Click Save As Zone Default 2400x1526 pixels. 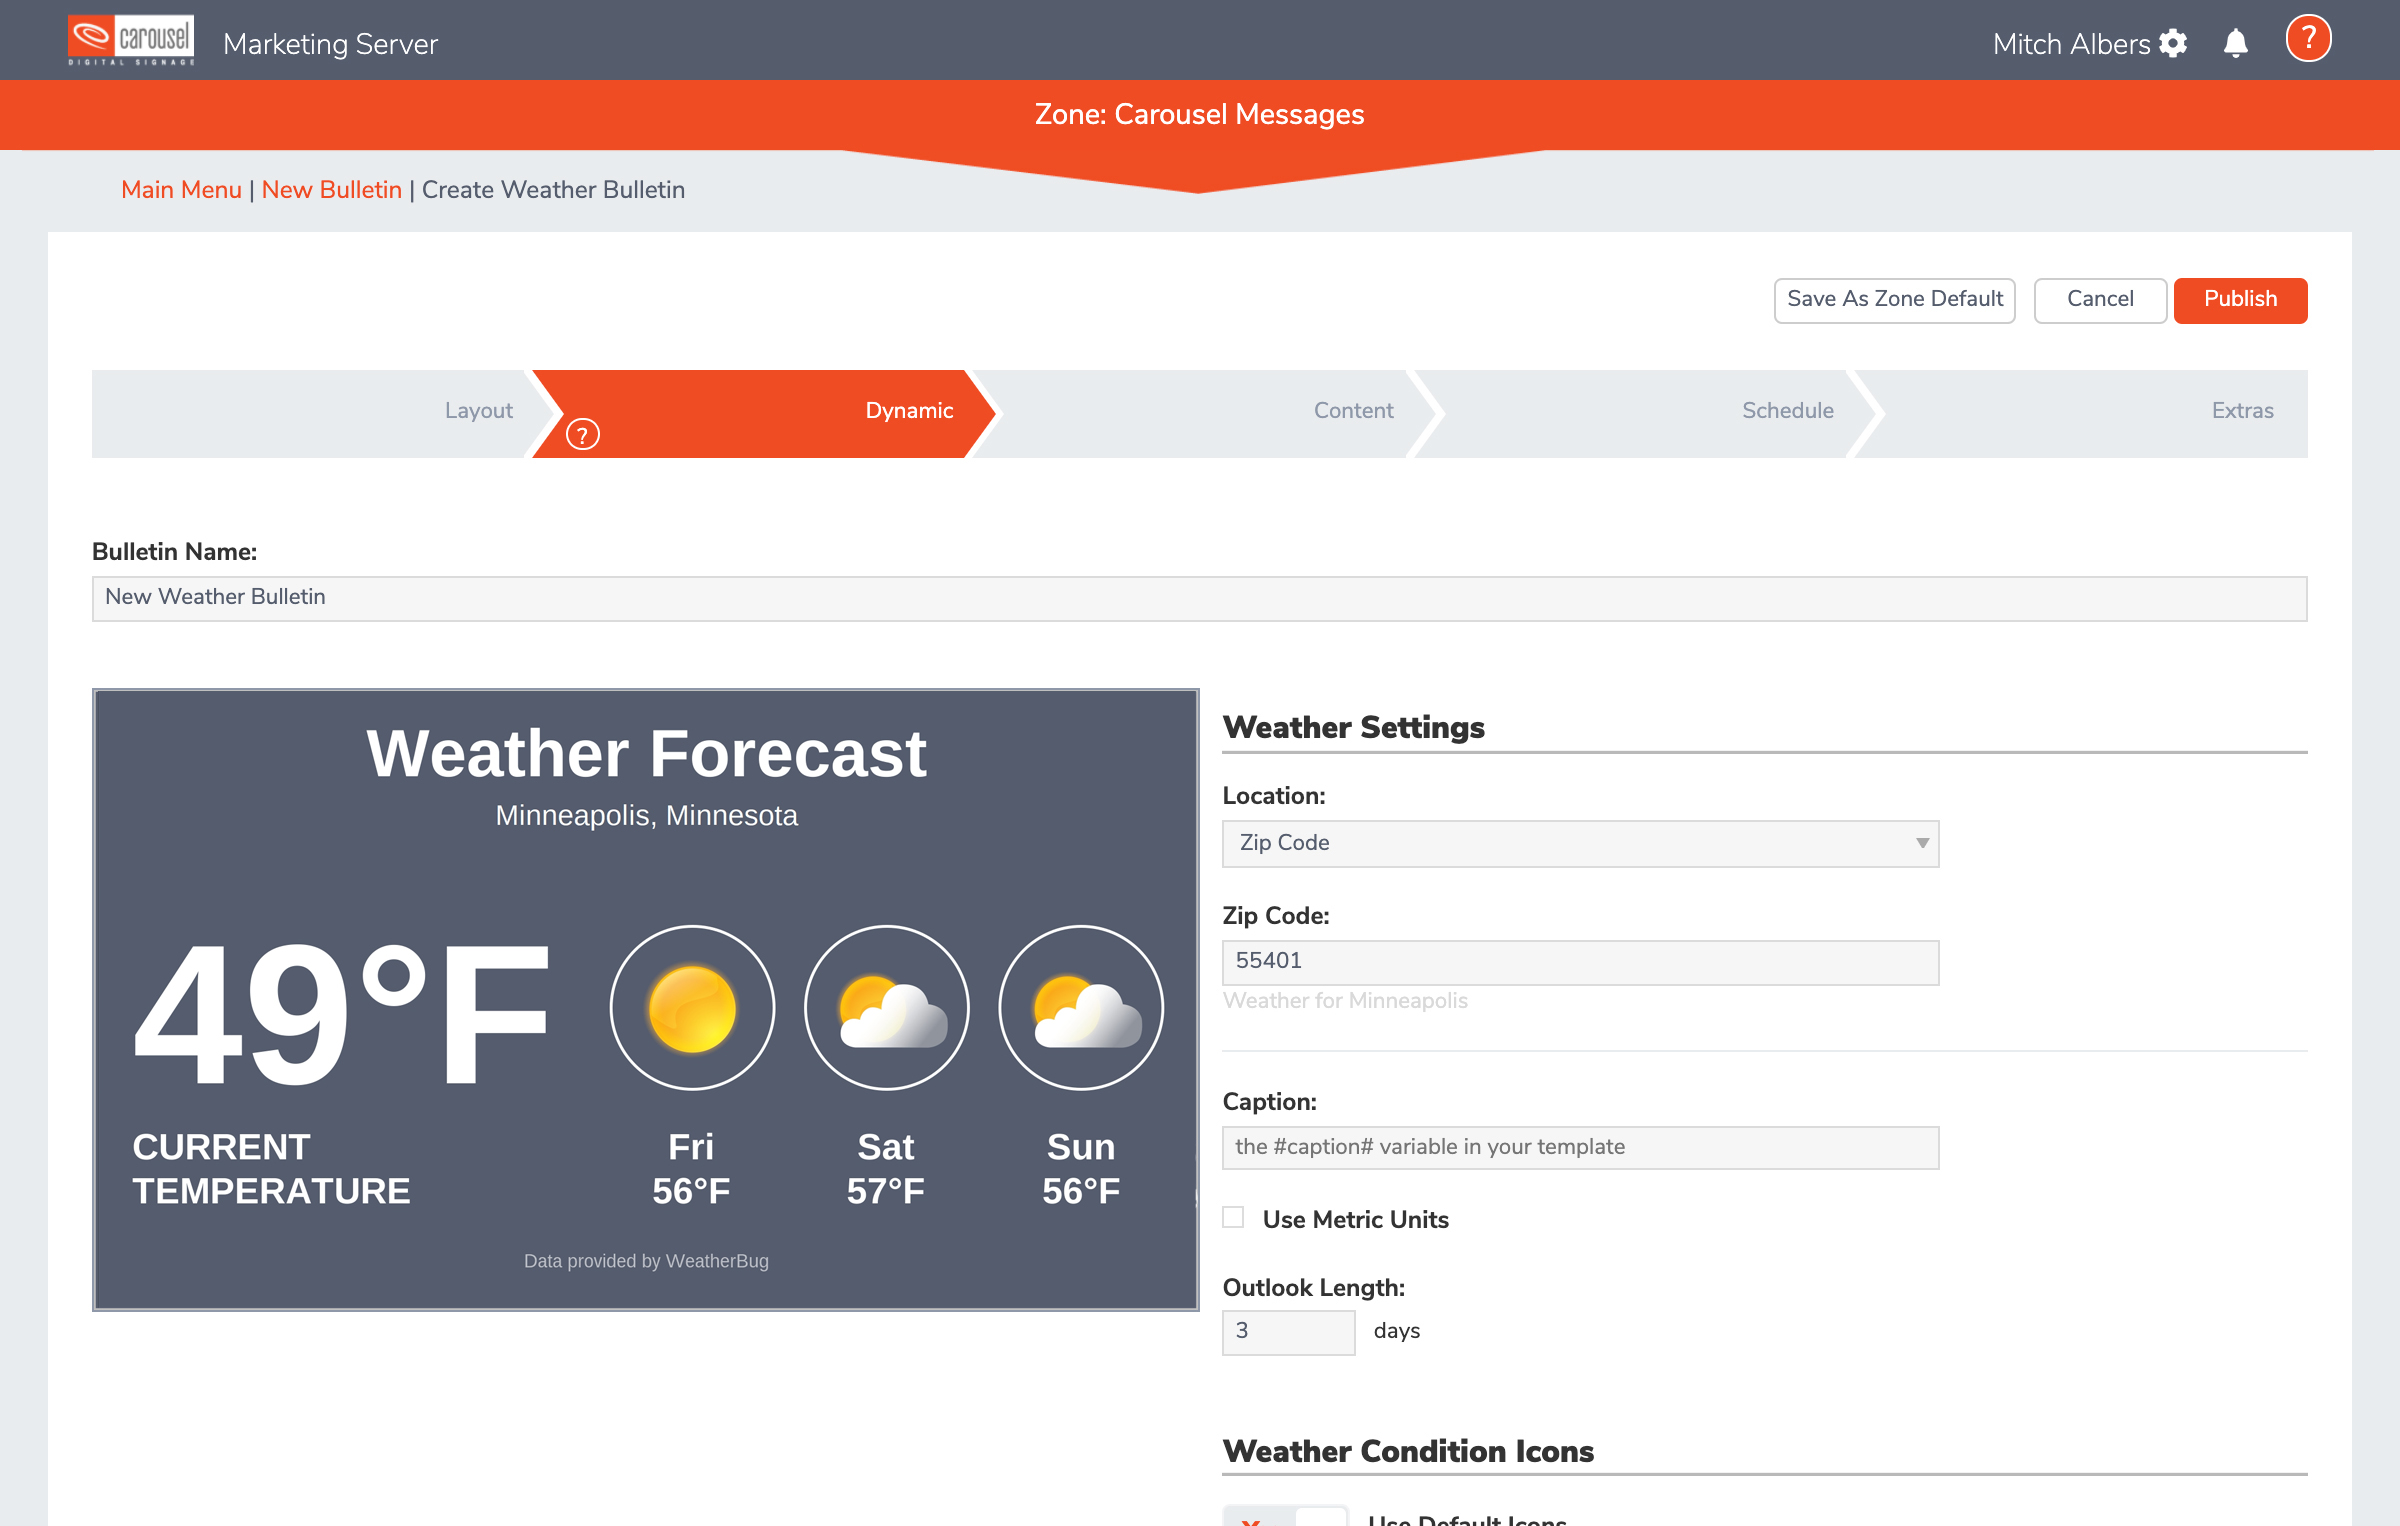(1894, 299)
